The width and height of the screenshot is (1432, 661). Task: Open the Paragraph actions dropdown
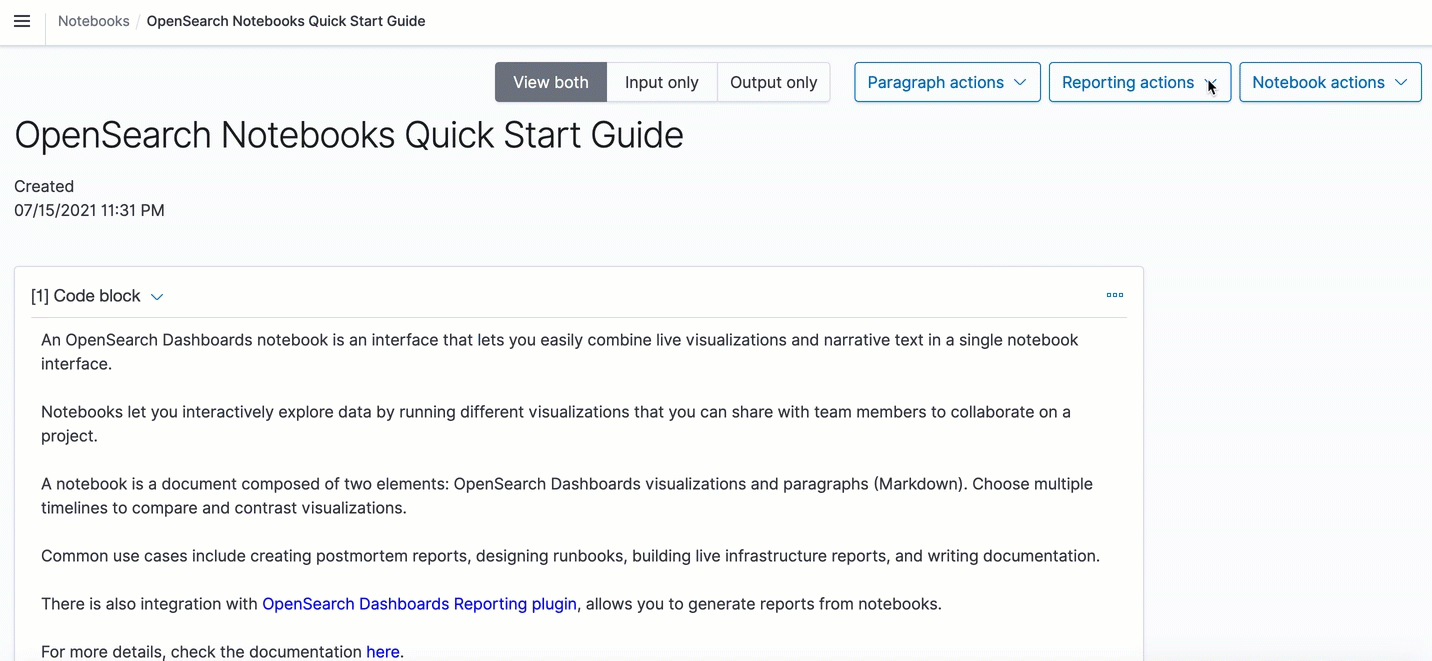click(946, 82)
